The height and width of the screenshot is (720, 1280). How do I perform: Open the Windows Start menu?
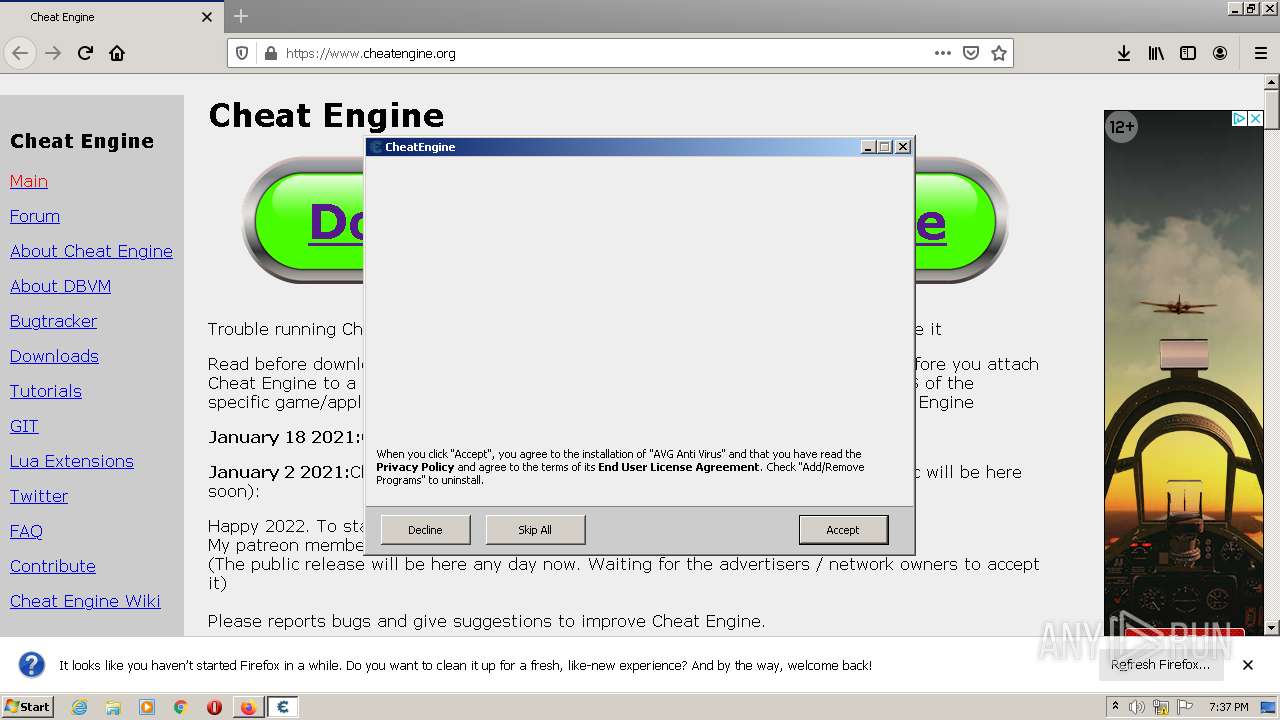[27, 707]
